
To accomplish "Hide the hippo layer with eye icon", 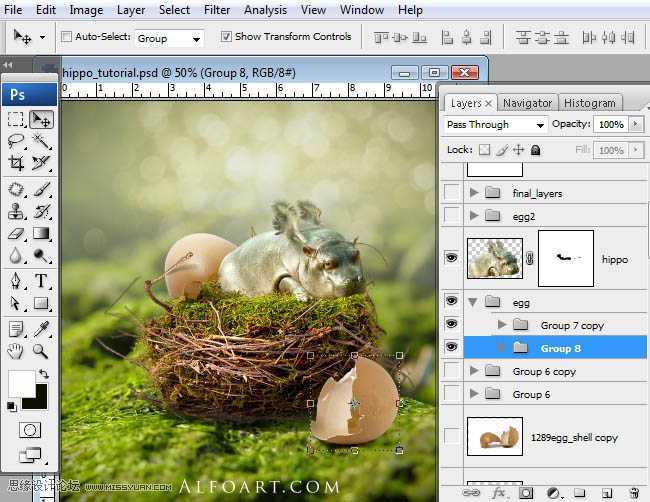I will pos(451,258).
